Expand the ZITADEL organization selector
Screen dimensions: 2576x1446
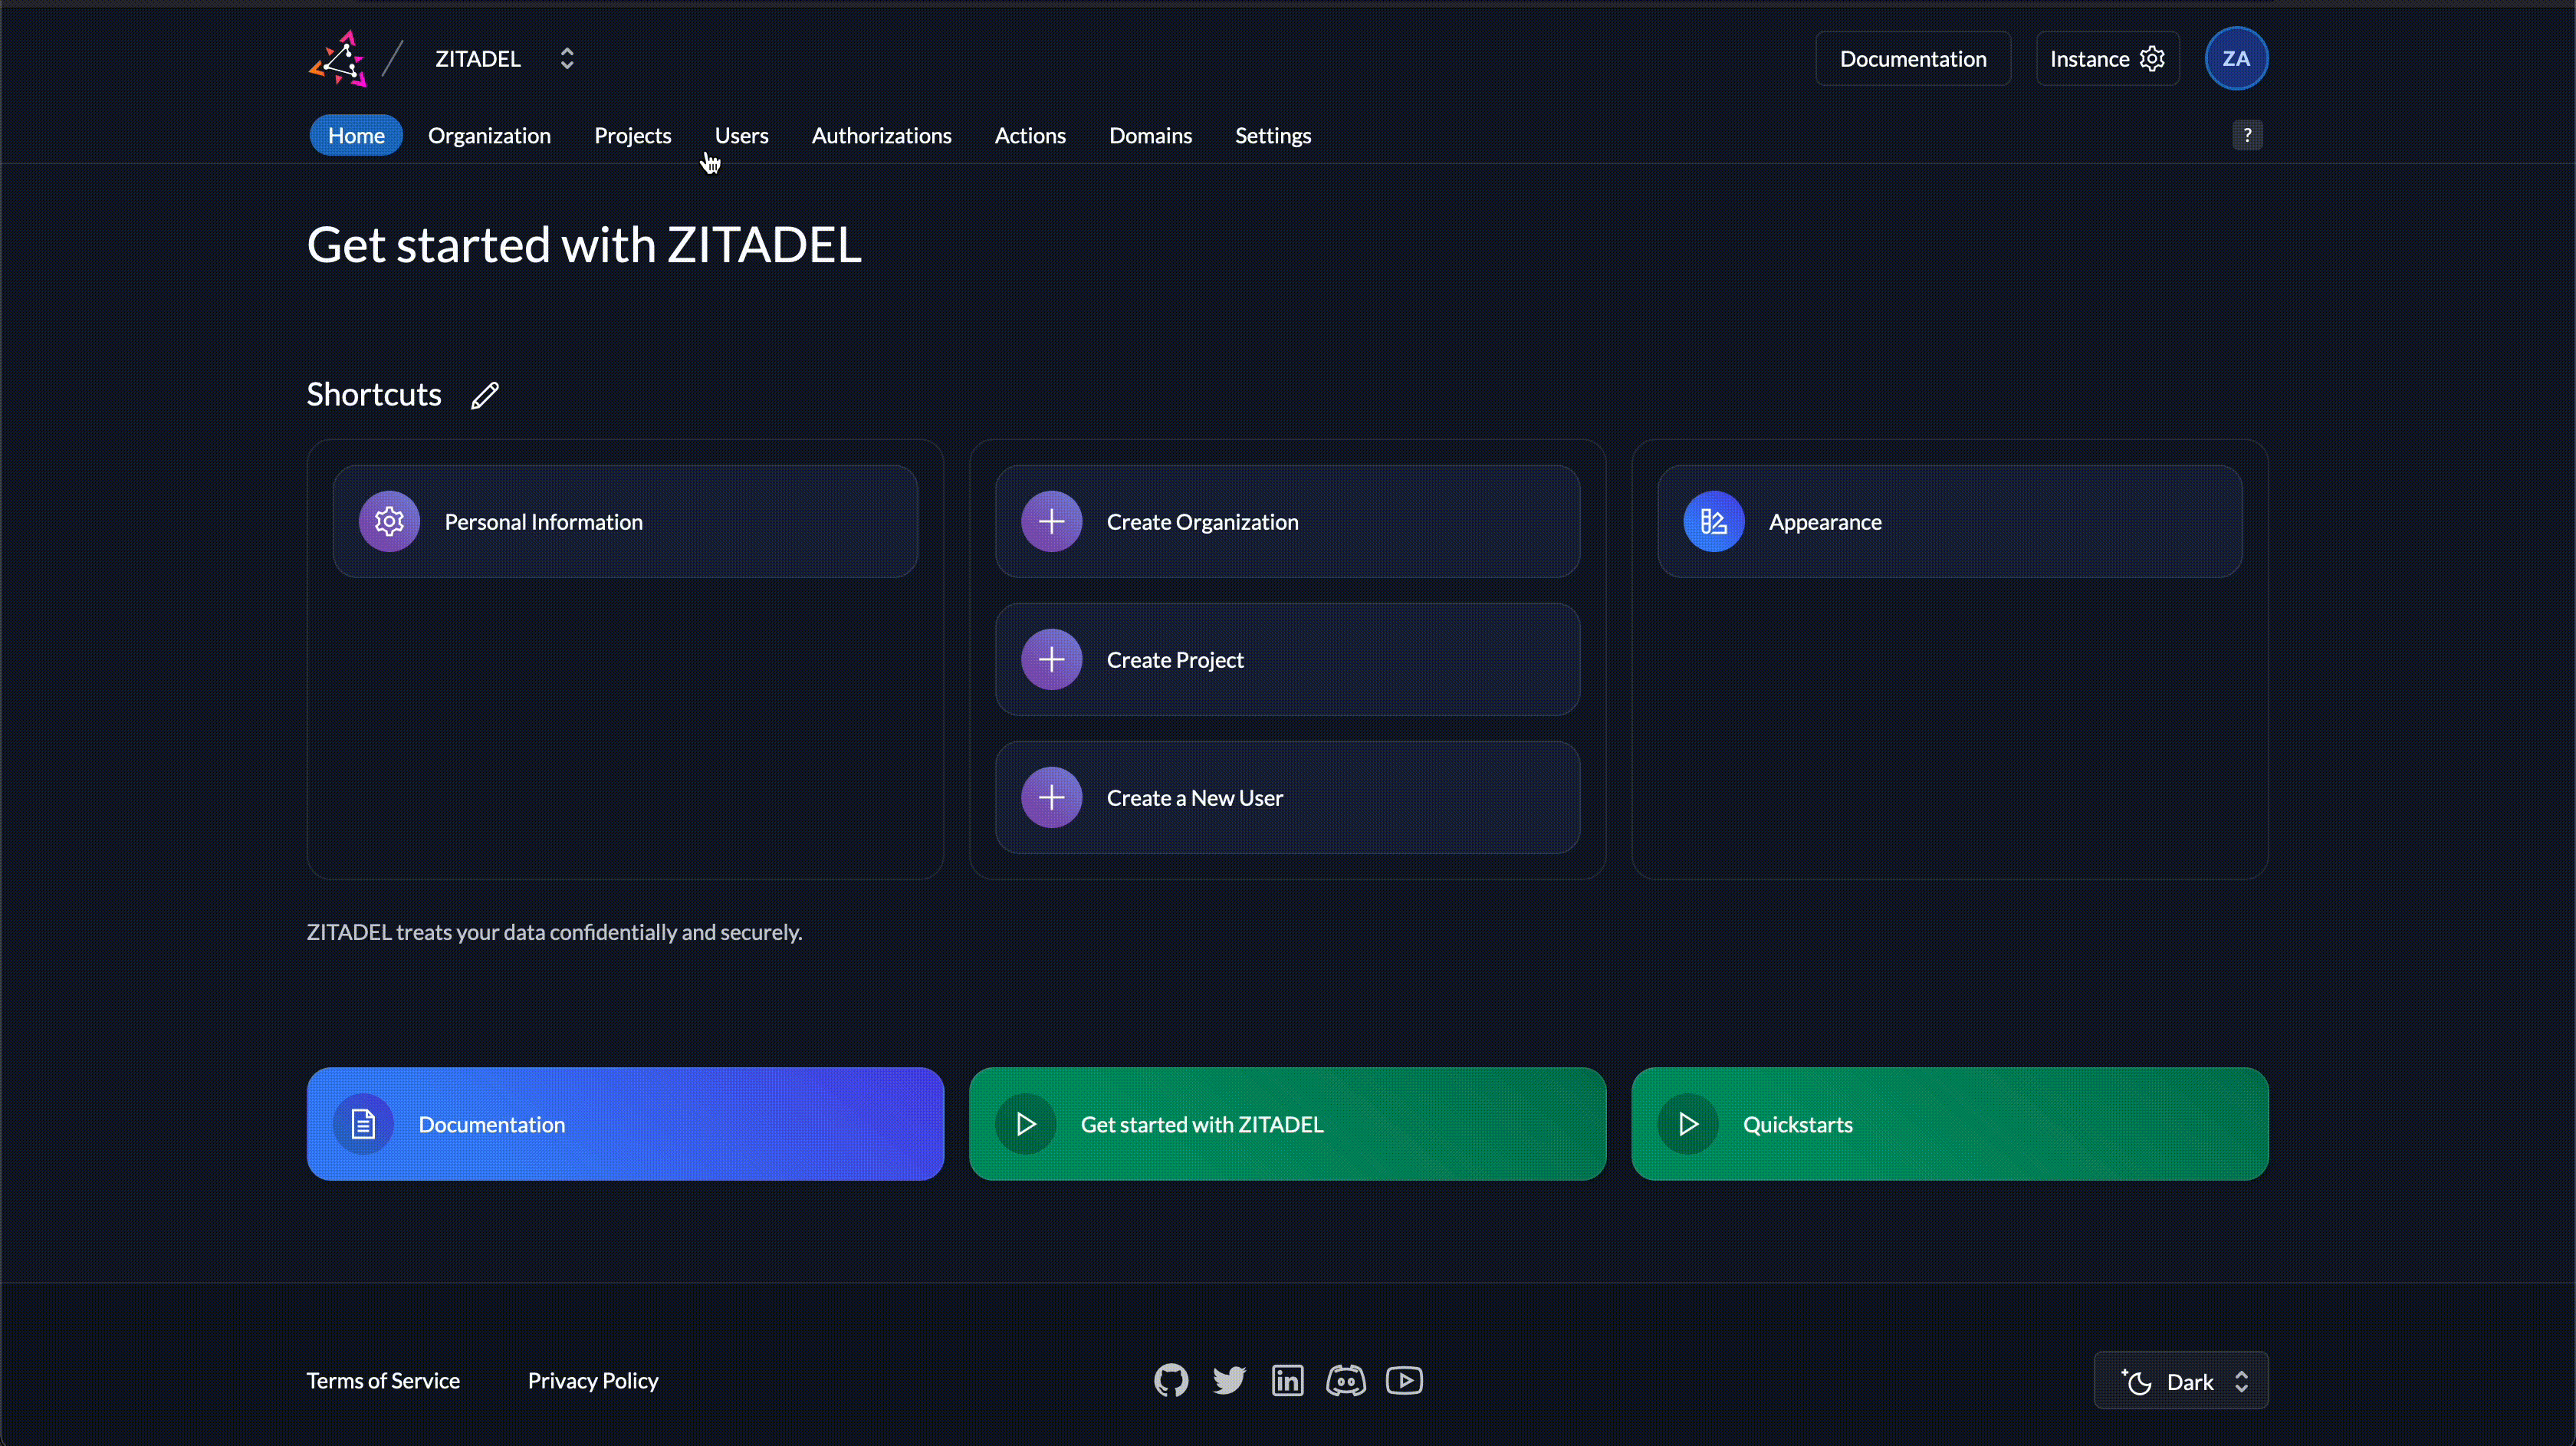[x=567, y=59]
